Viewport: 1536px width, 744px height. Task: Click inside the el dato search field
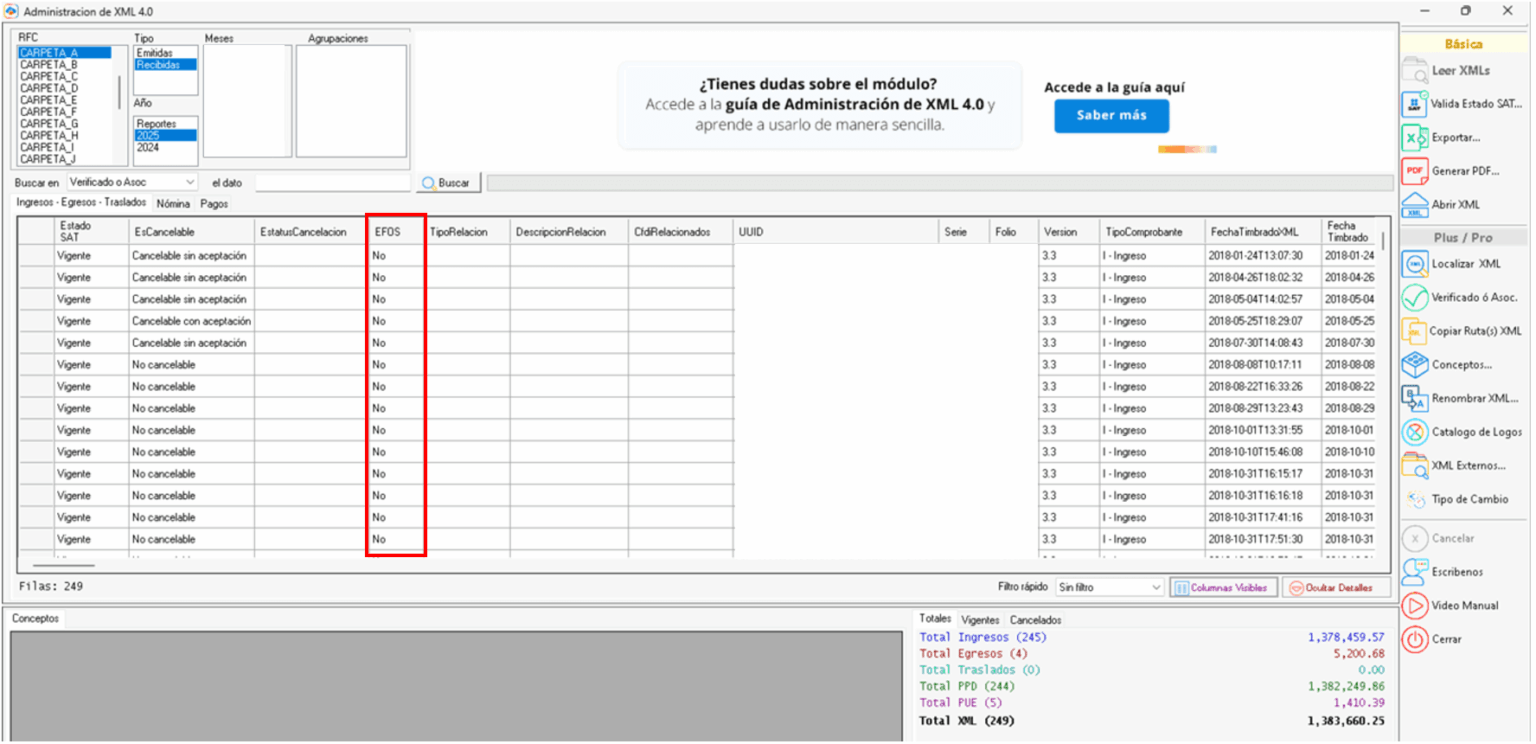333,182
